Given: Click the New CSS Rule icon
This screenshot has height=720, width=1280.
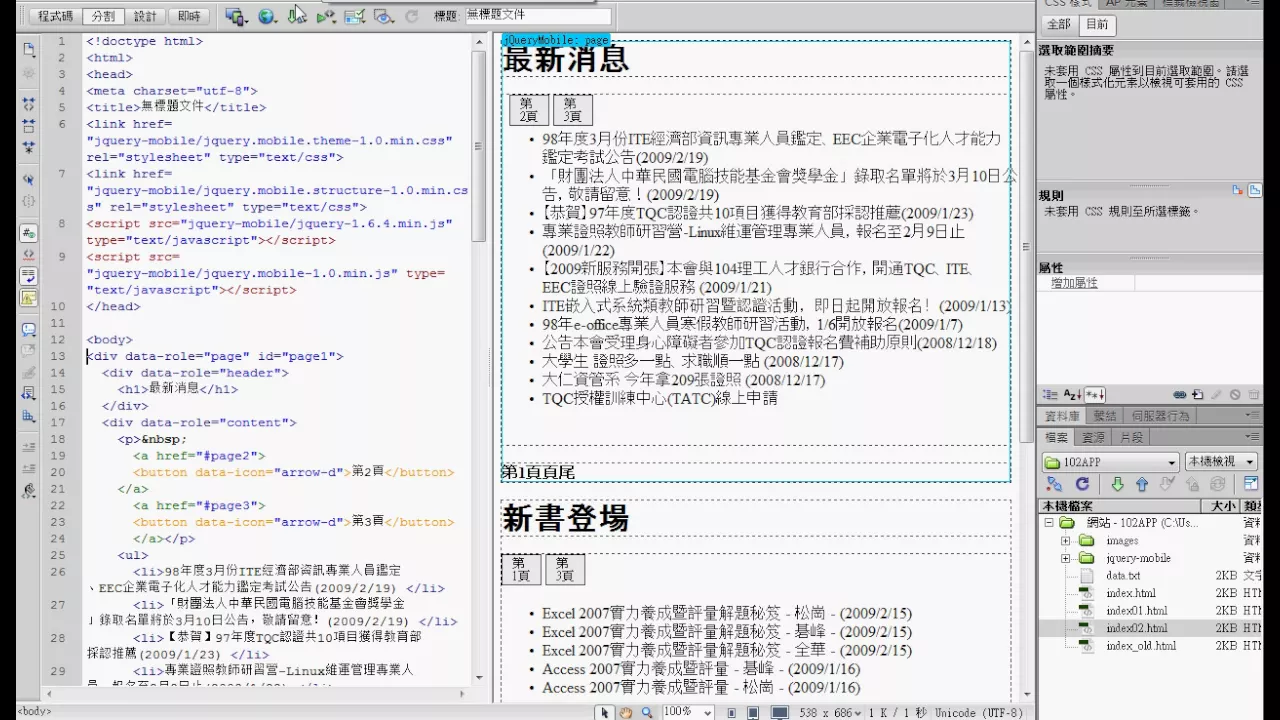Looking at the screenshot, I should point(1198,395).
